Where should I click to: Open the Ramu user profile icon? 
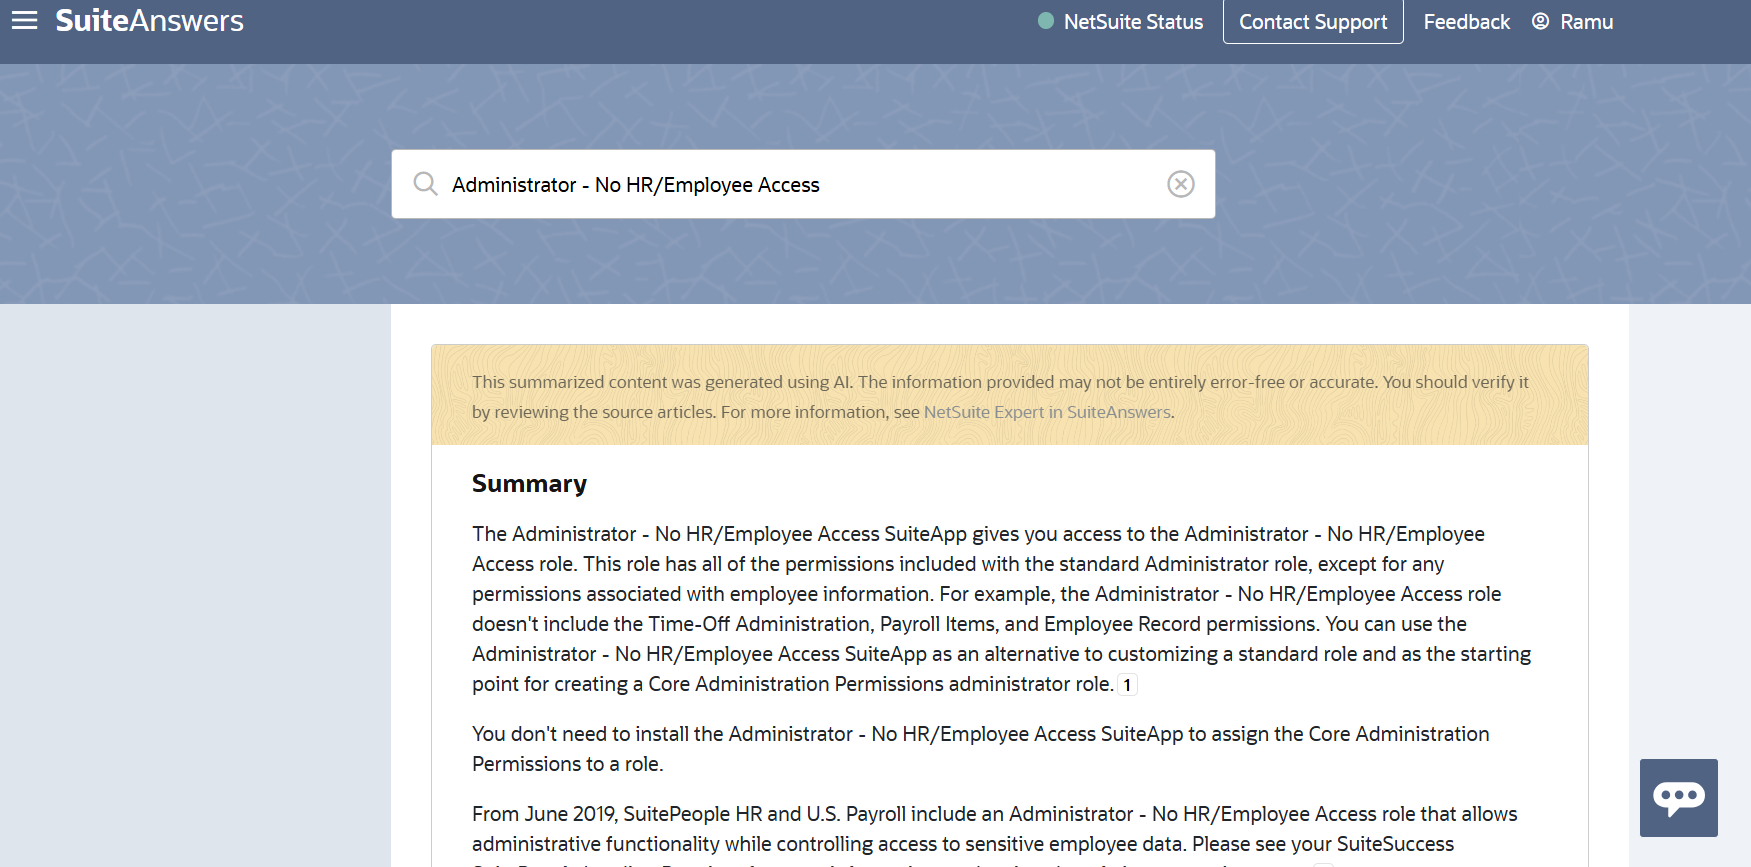click(x=1541, y=21)
